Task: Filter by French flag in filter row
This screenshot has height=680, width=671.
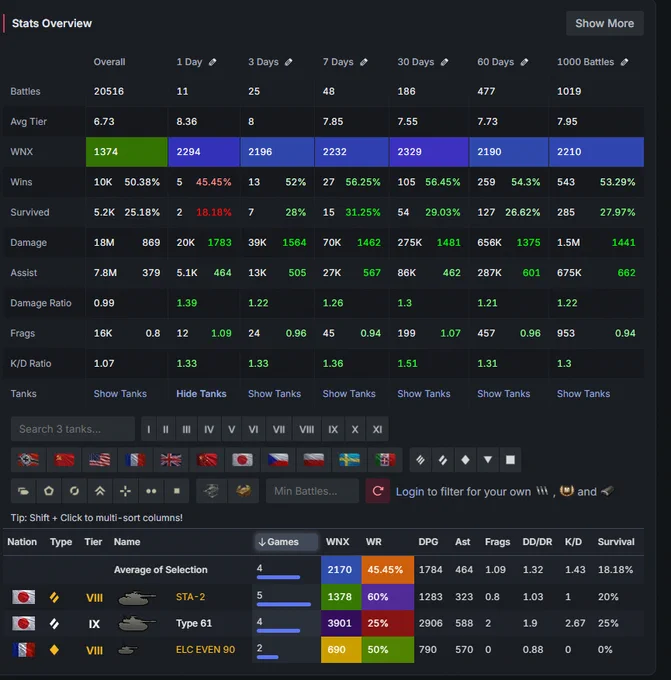Action: coord(135,460)
